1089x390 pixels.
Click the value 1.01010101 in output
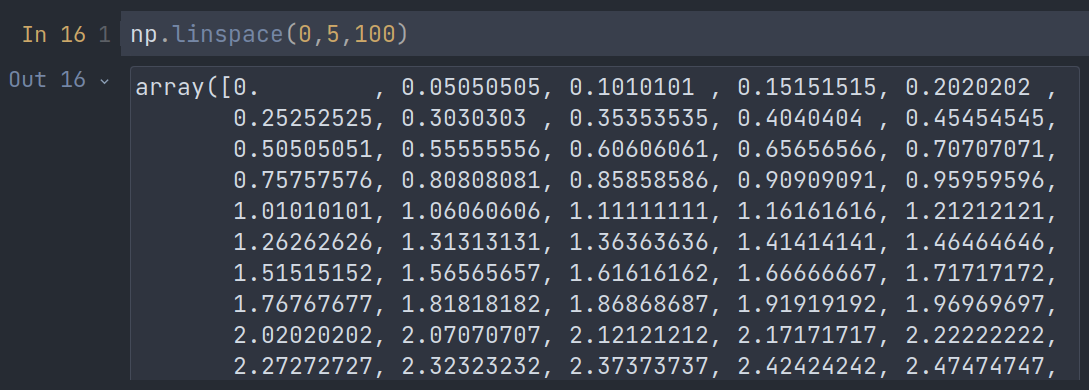click(303, 211)
